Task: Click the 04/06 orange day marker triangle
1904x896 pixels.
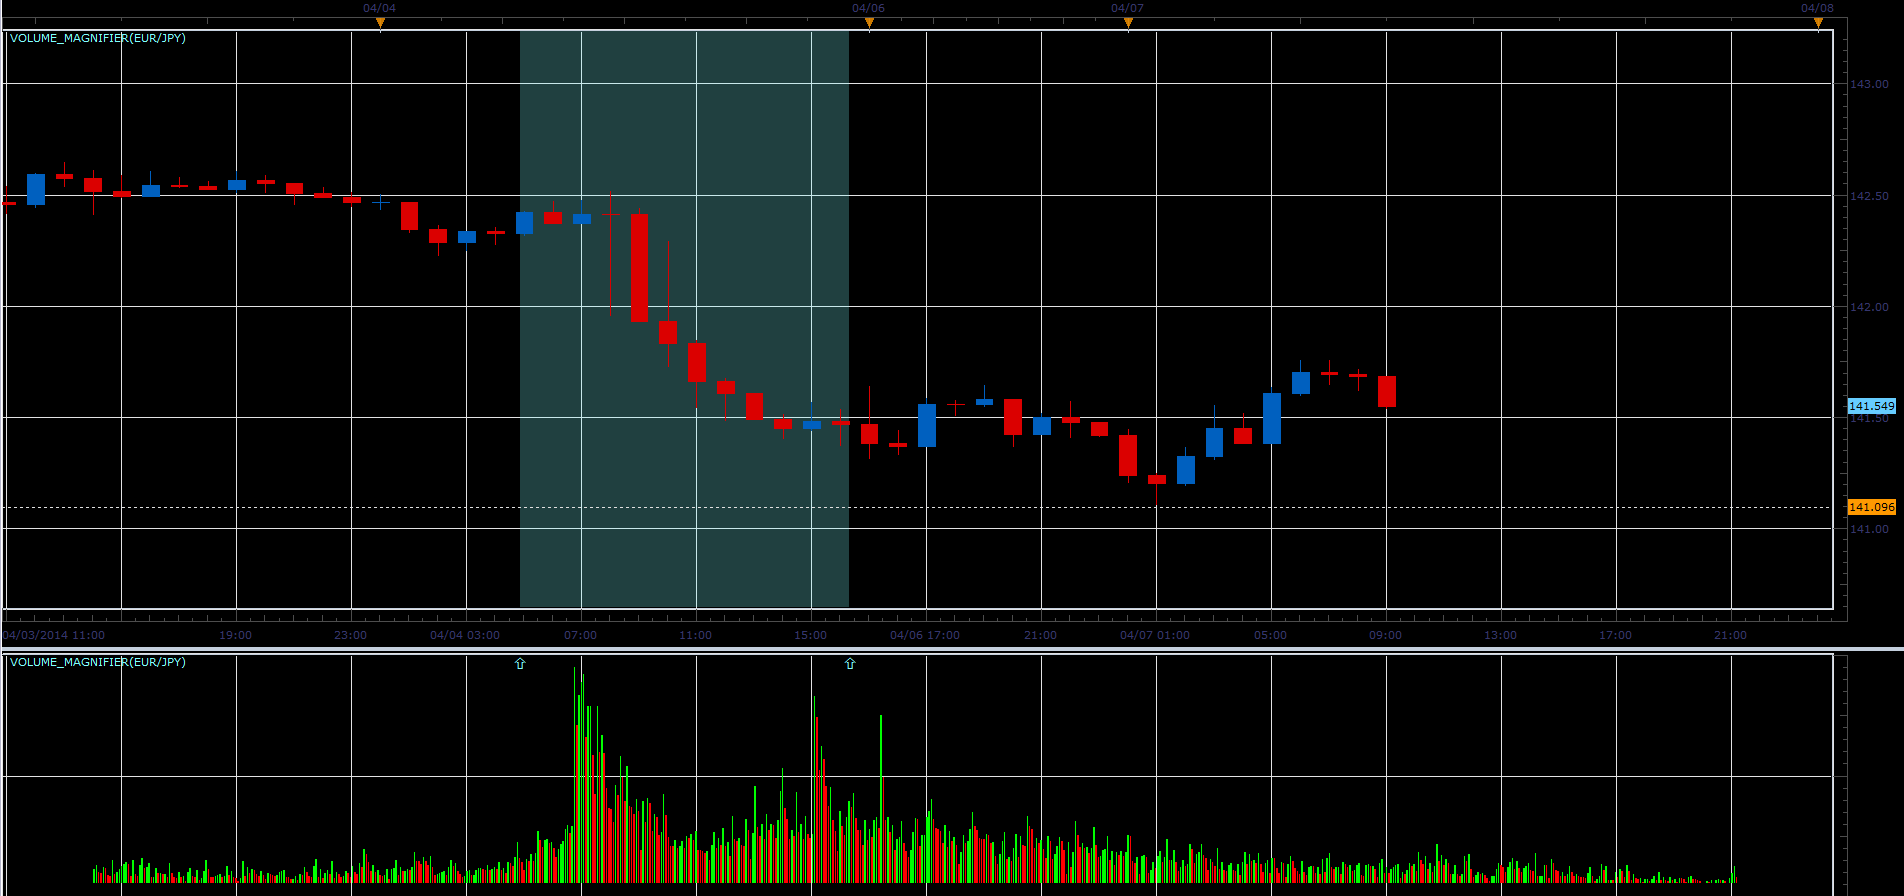Action: (869, 23)
